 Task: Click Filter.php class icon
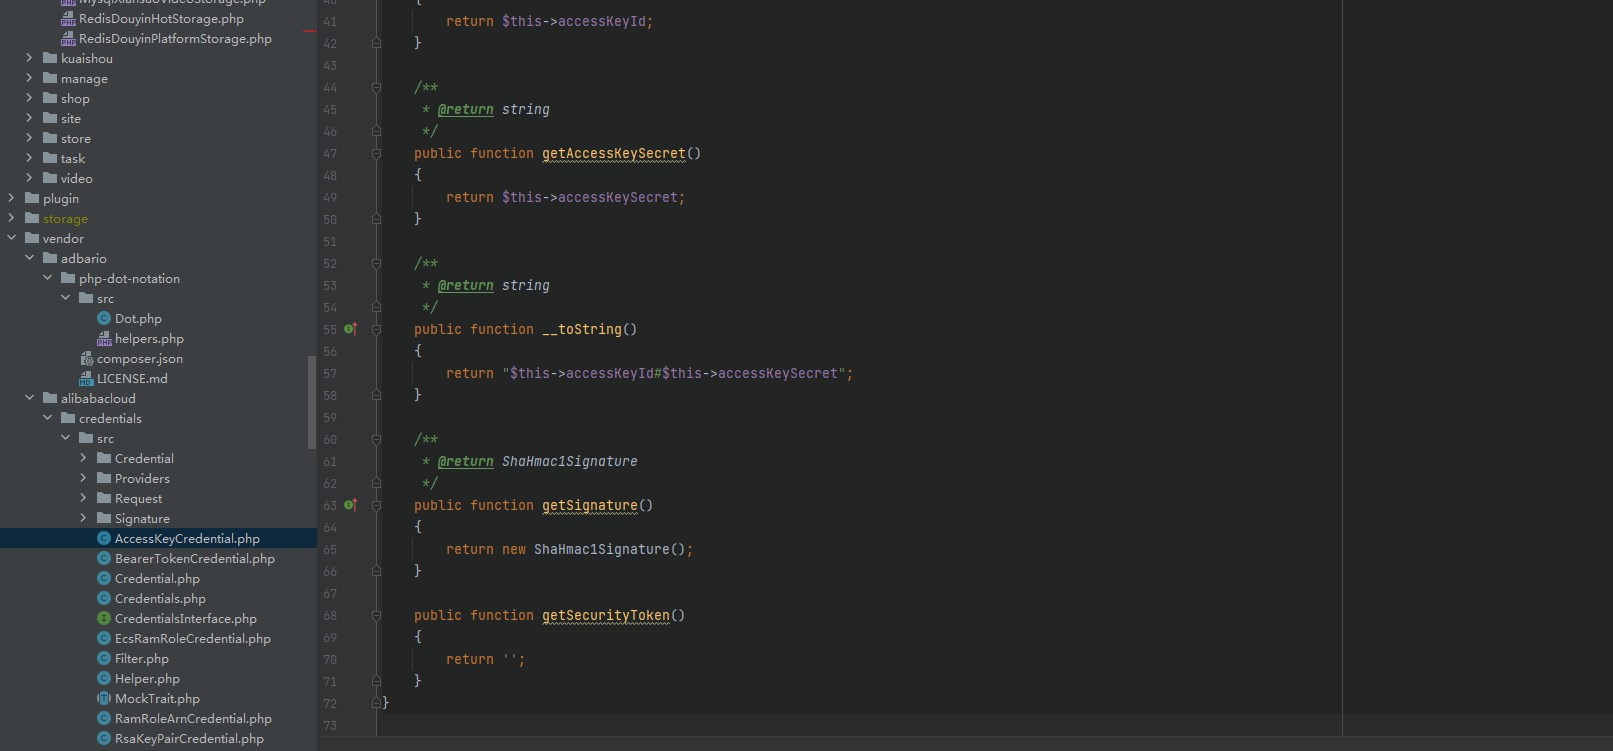point(104,658)
